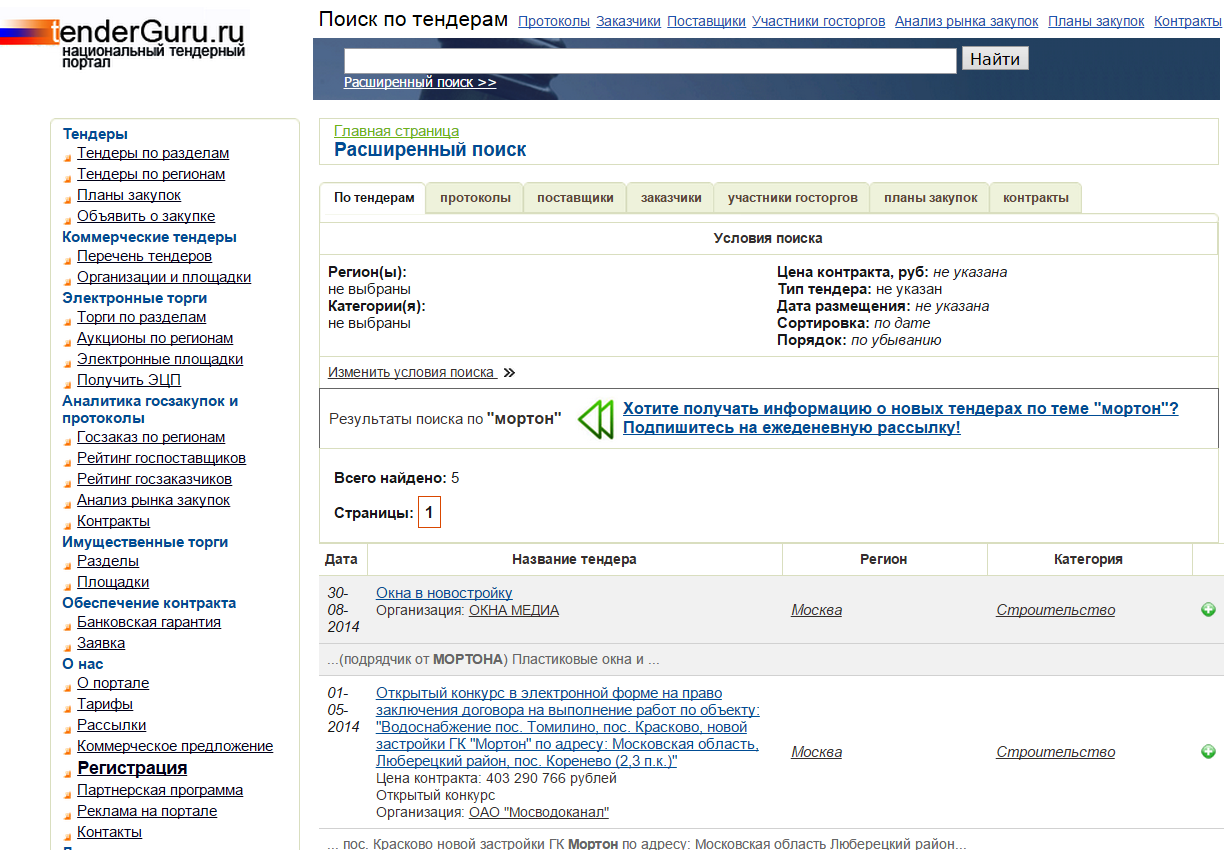Open Организации и площадки in sidebar

click(164, 277)
